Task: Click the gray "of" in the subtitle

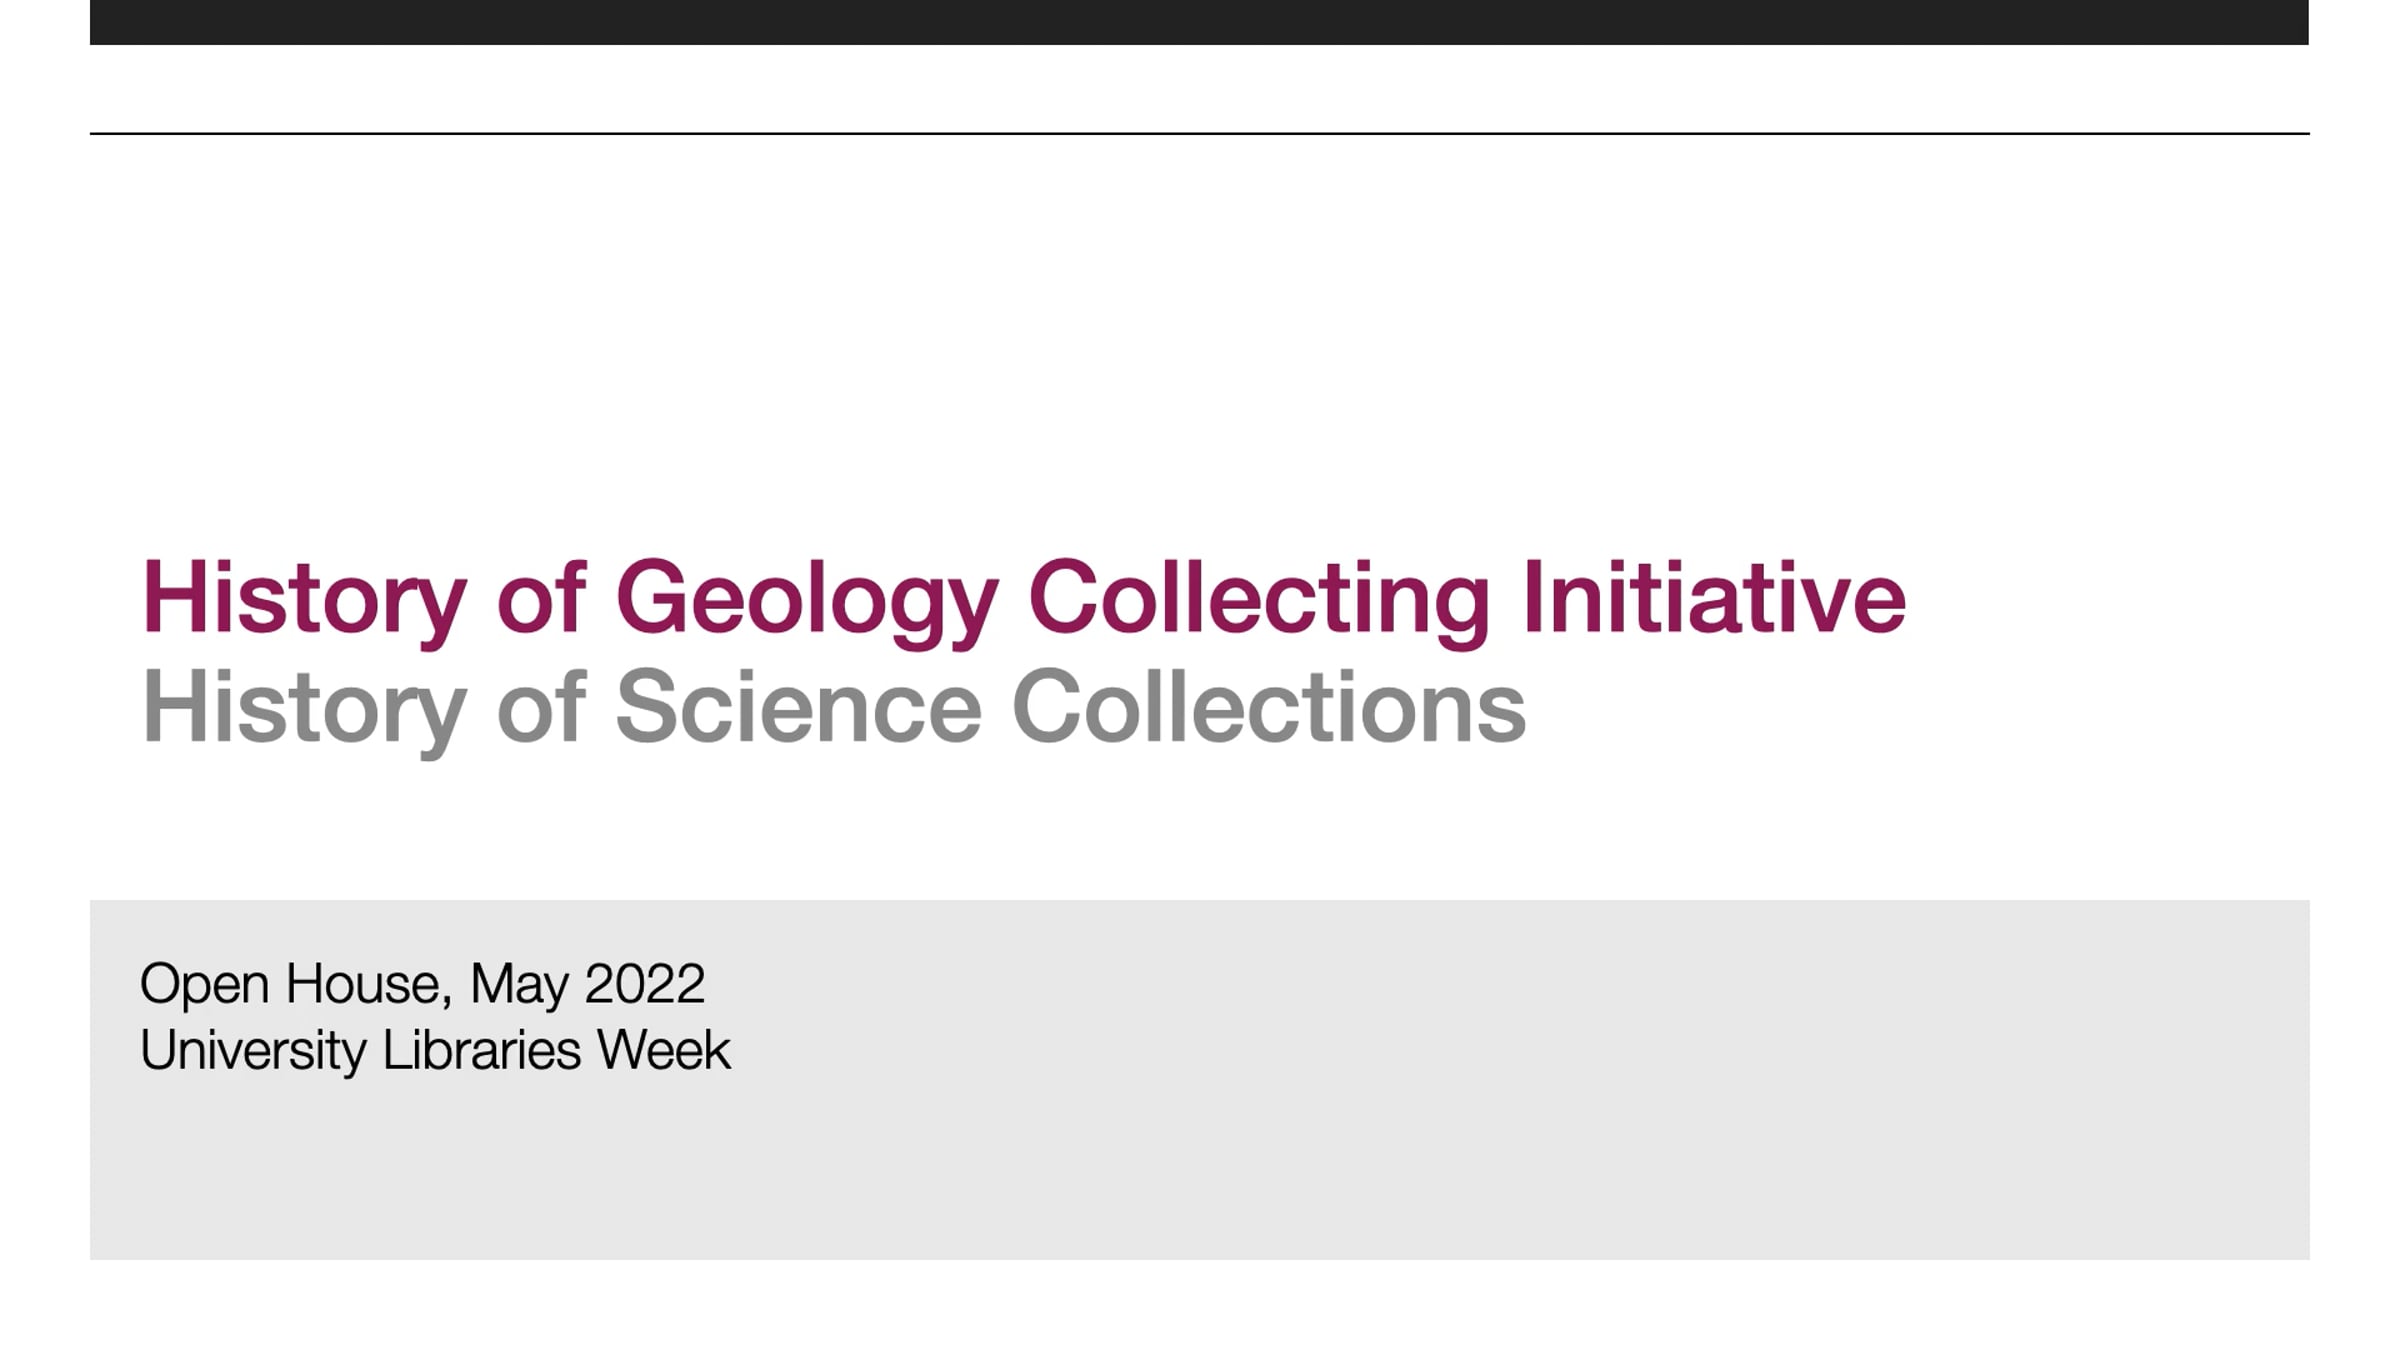Action: point(540,708)
